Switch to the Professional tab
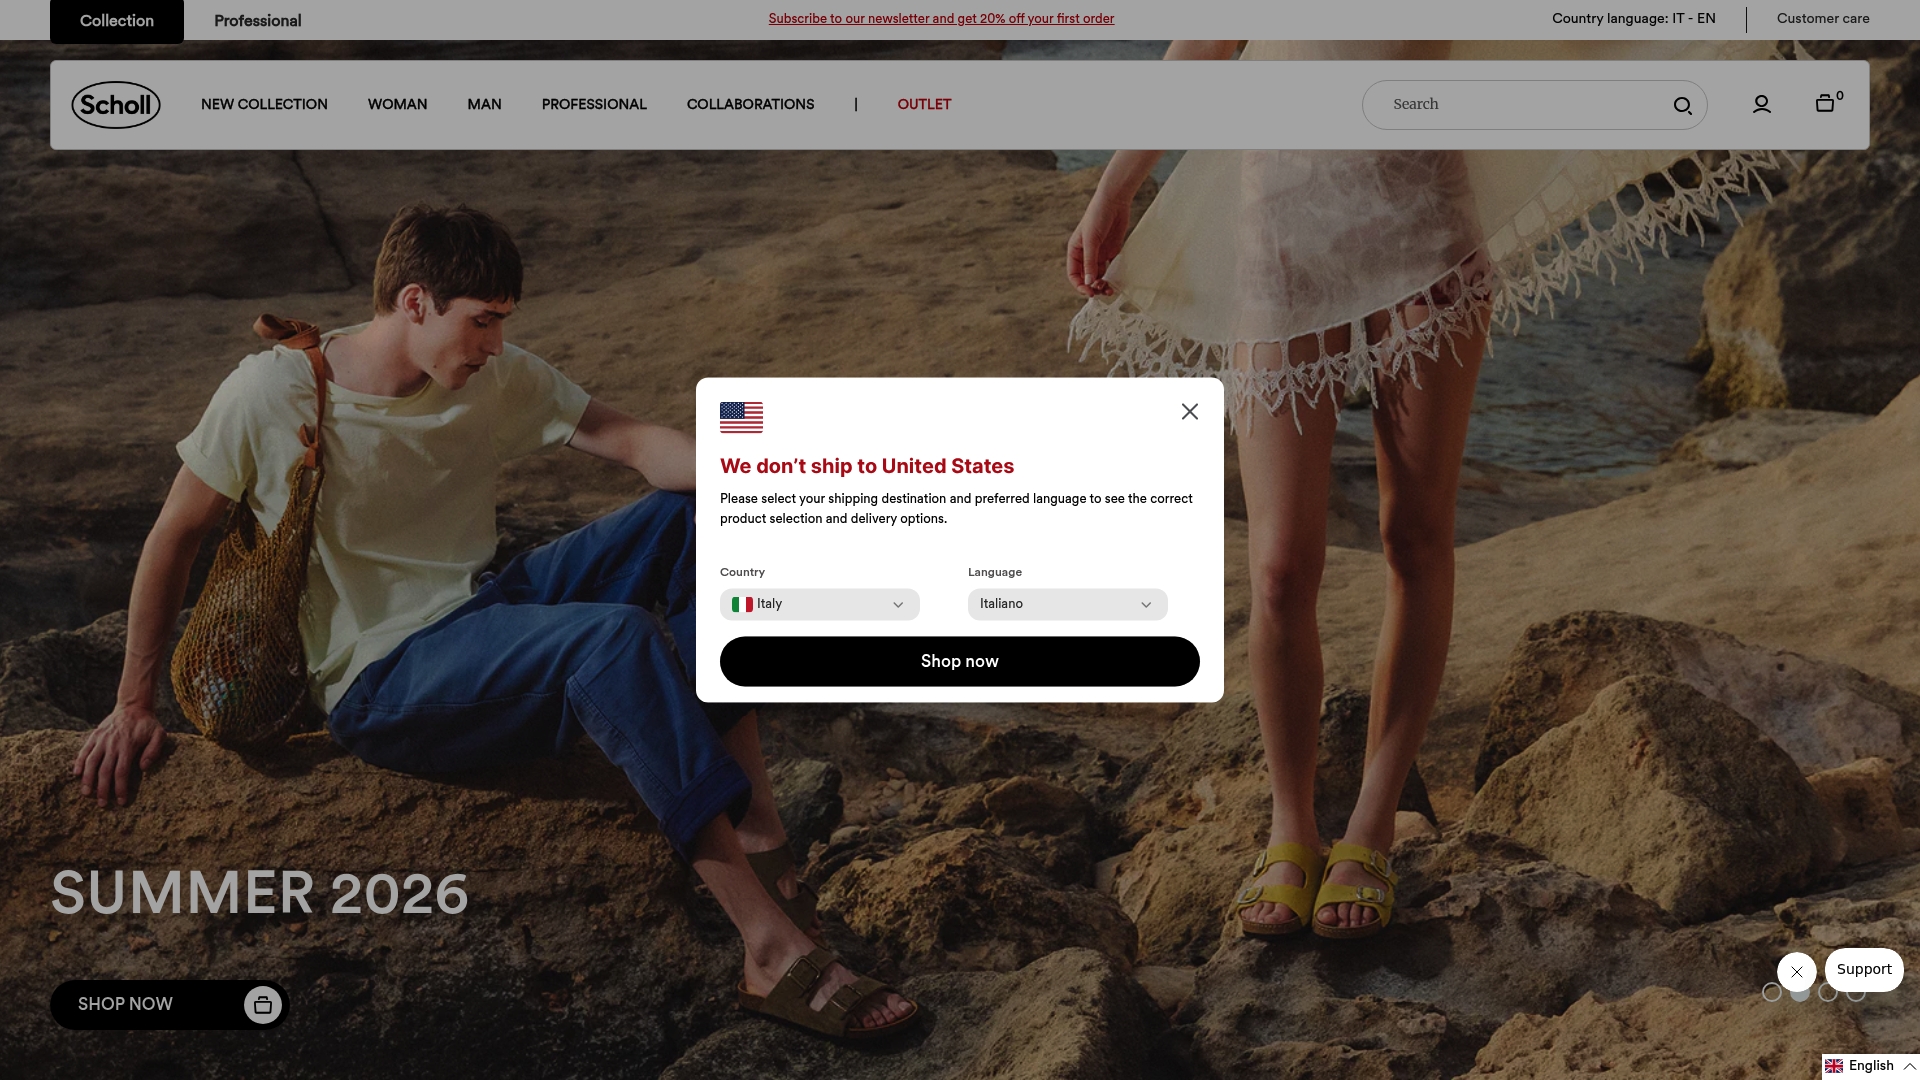Image resolution: width=1920 pixels, height=1080 pixels. pos(258,21)
